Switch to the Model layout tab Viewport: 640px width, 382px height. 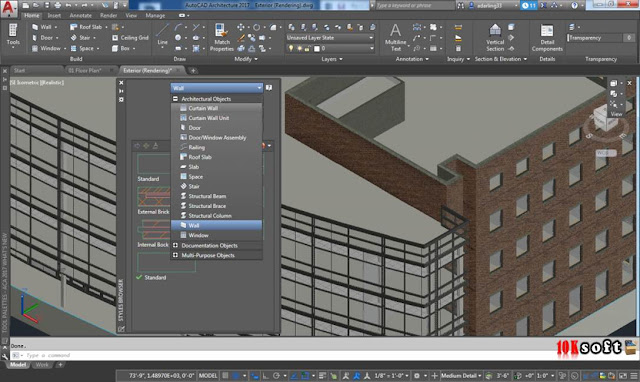18,365
